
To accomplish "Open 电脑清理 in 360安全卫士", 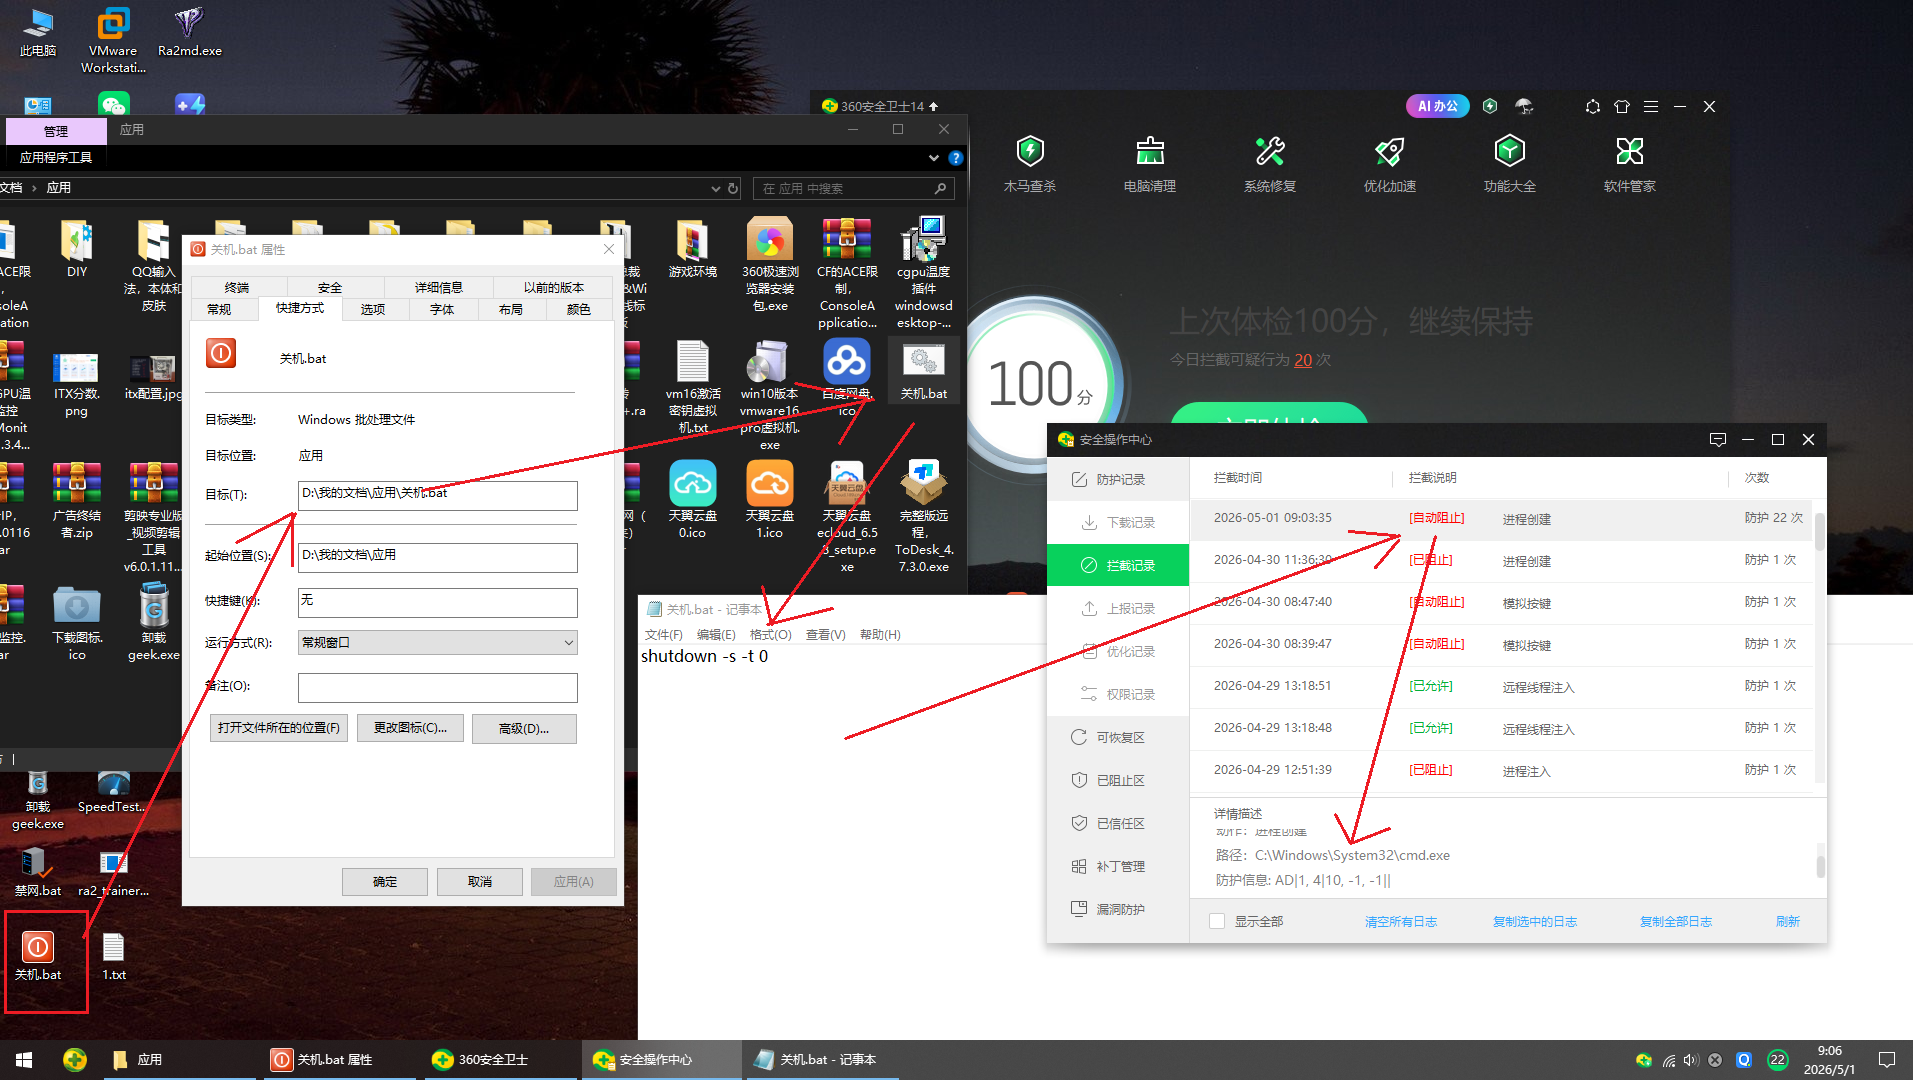I will [x=1150, y=164].
